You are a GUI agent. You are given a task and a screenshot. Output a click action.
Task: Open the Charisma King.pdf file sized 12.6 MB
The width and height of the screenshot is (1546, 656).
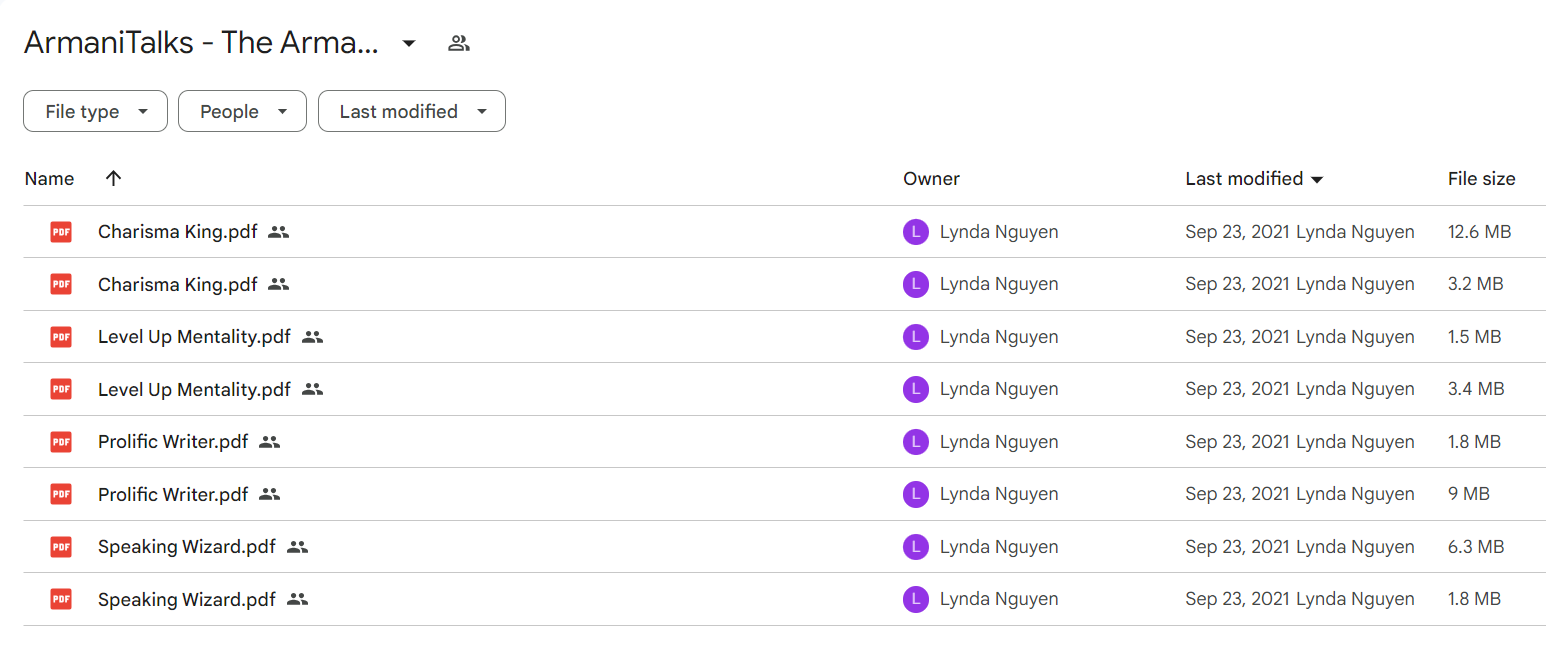[x=177, y=232]
